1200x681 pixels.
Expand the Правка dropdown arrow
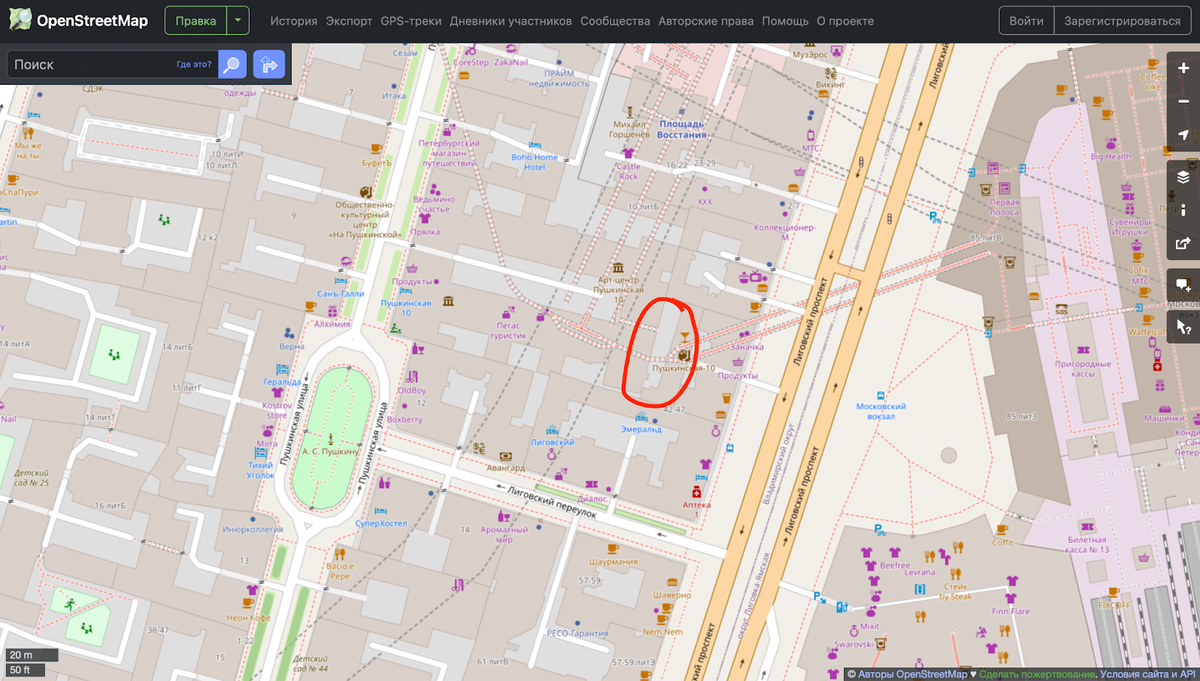click(x=237, y=20)
